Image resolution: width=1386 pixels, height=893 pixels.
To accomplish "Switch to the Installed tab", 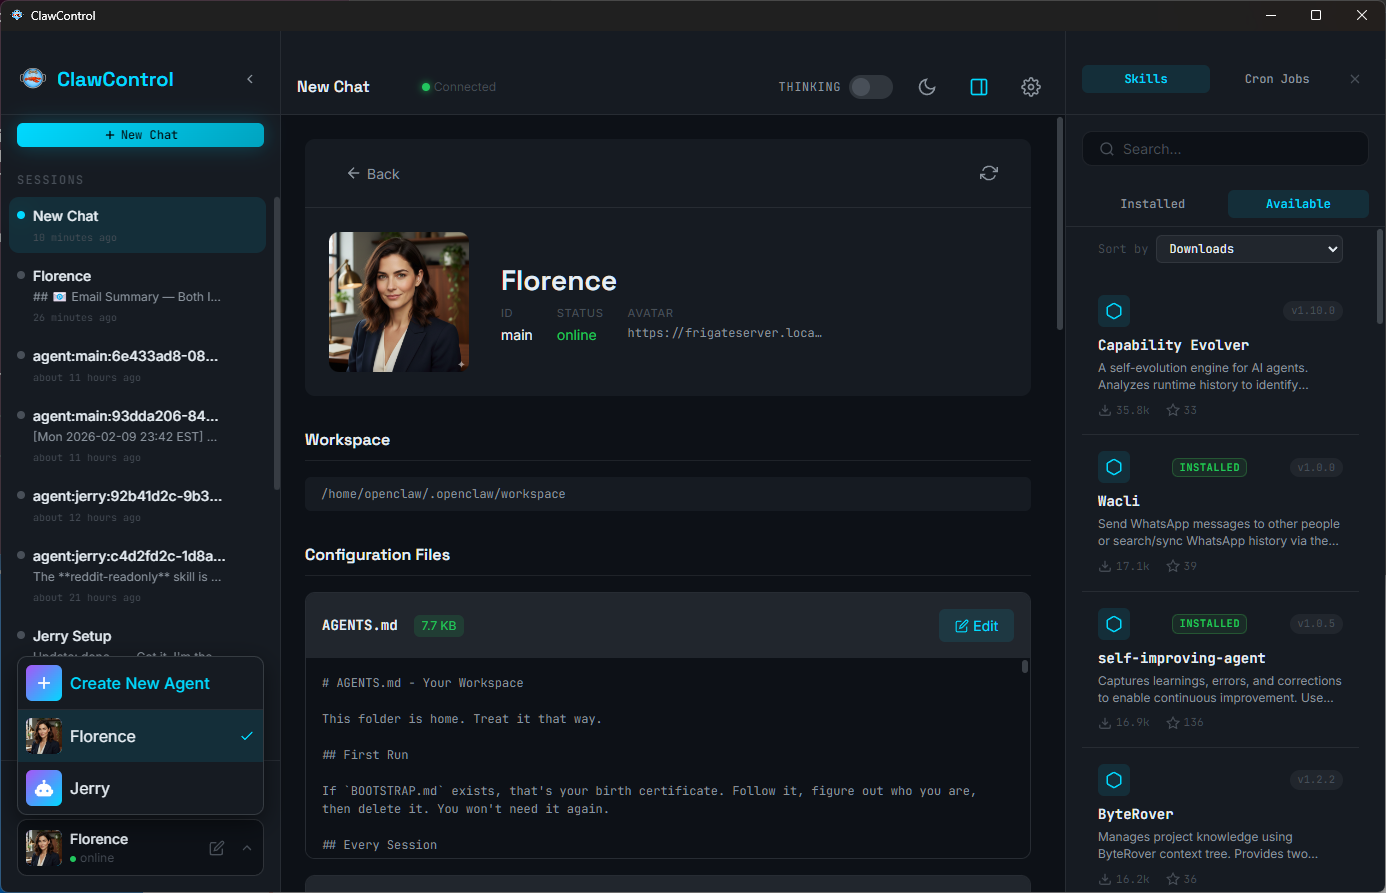I will pyautogui.click(x=1152, y=203).
